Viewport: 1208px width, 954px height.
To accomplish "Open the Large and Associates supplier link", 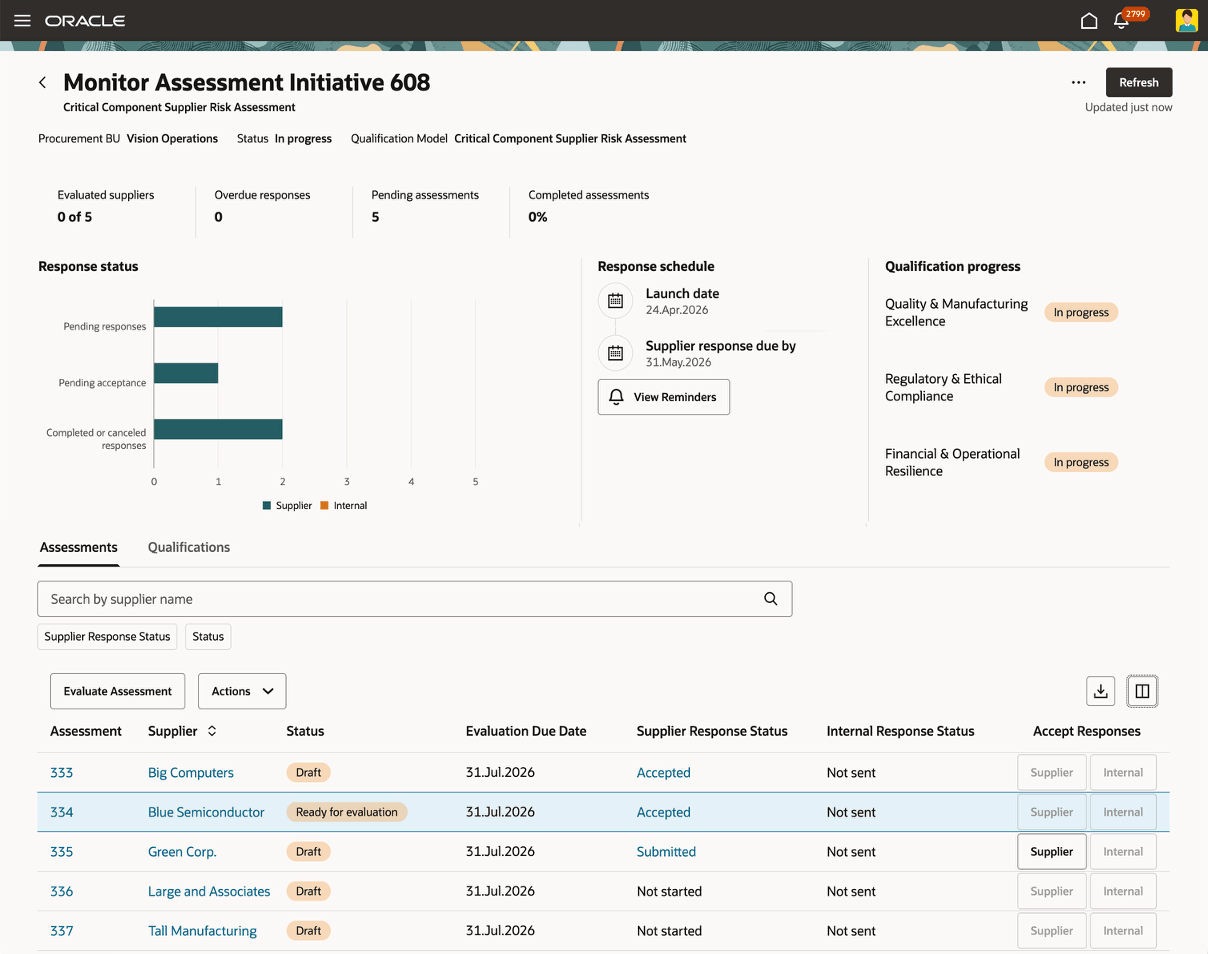I will 209,891.
